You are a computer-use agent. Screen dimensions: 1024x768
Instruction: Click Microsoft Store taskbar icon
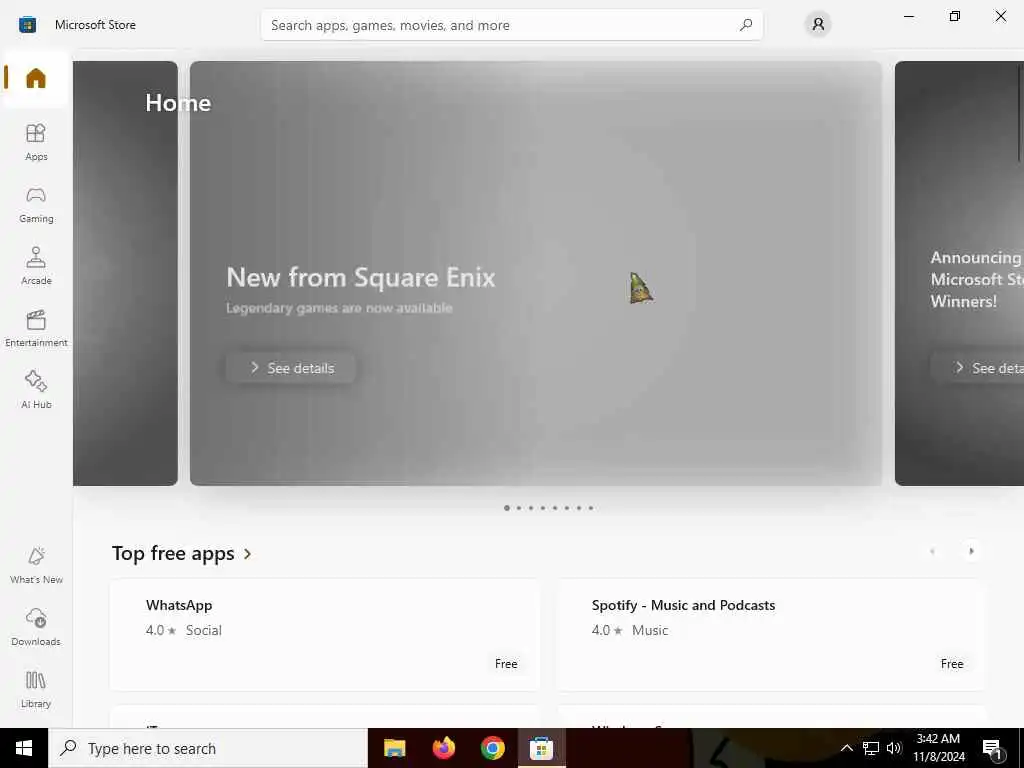click(x=541, y=748)
